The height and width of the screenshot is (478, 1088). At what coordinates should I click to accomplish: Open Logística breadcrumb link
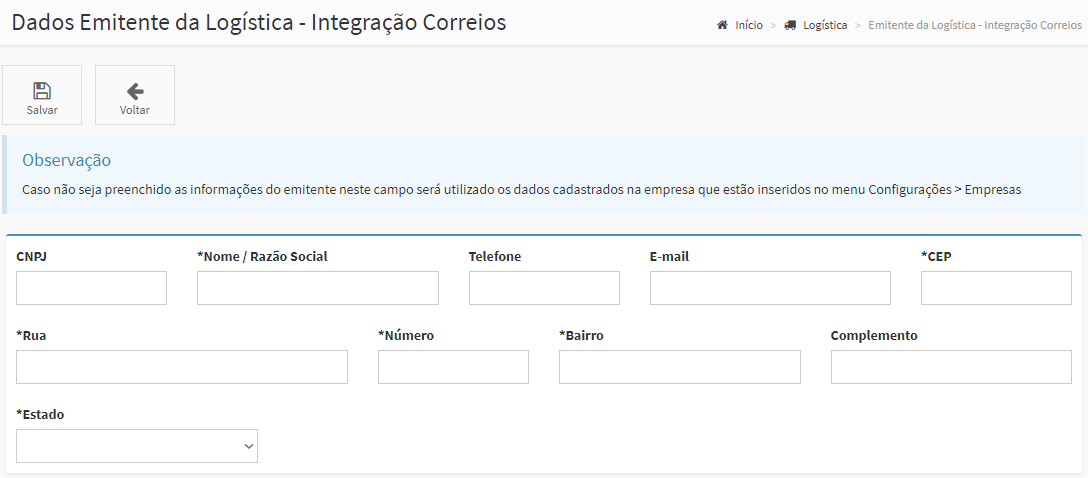click(825, 25)
